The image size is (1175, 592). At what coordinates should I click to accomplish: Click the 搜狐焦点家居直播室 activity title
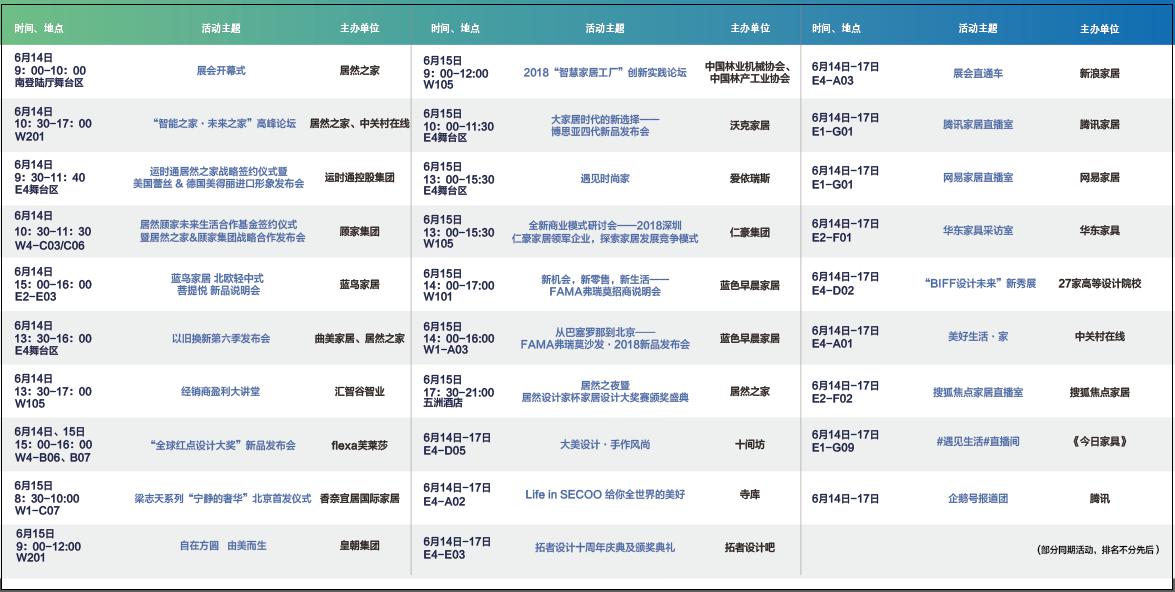point(978,392)
